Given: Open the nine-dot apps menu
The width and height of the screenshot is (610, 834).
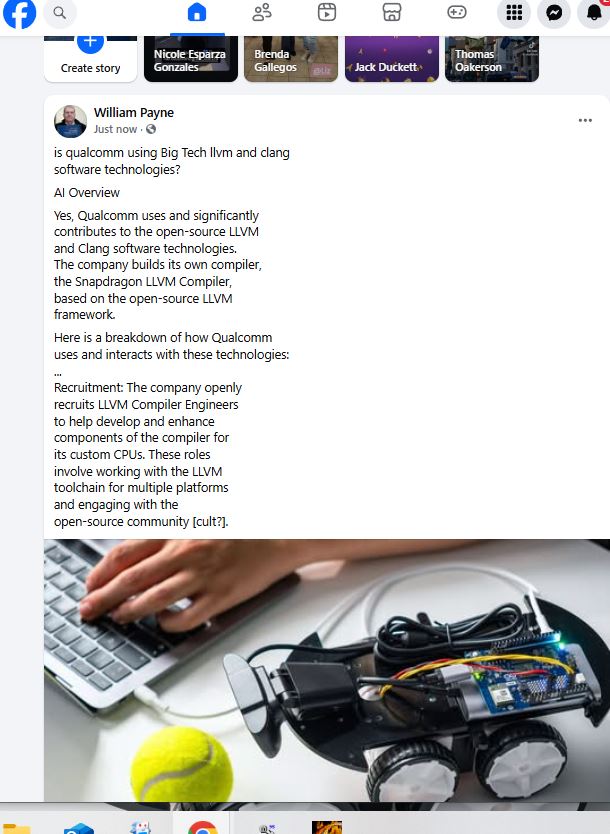Looking at the screenshot, I should coord(514,13).
